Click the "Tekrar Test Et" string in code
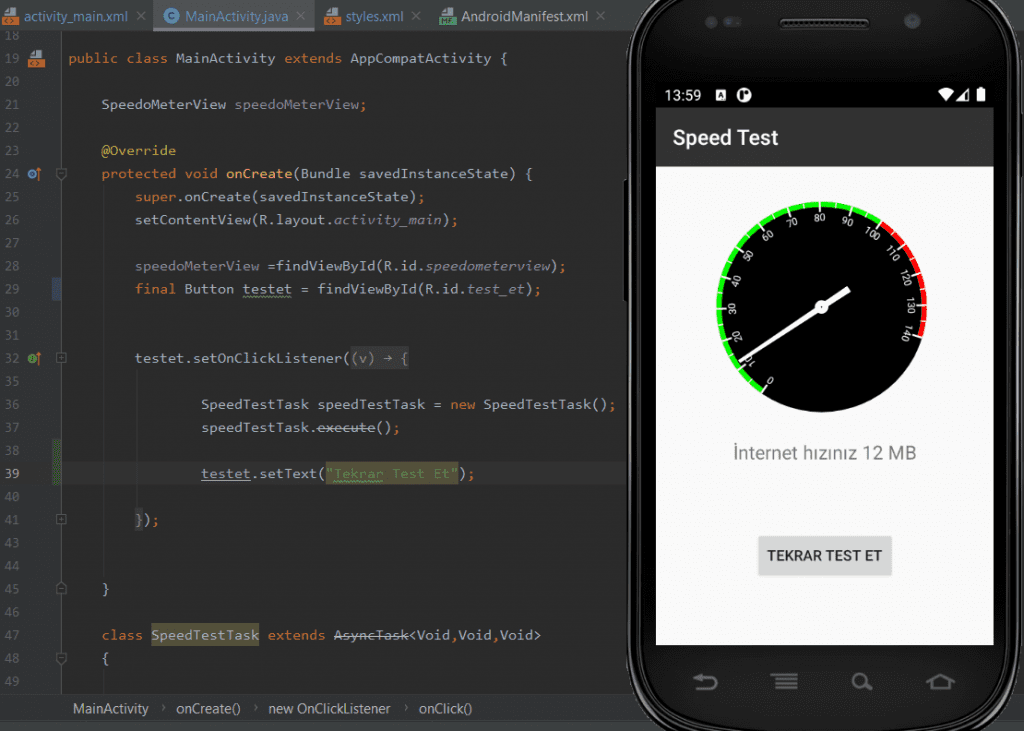This screenshot has height=731, width=1024. pyautogui.click(x=393, y=474)
